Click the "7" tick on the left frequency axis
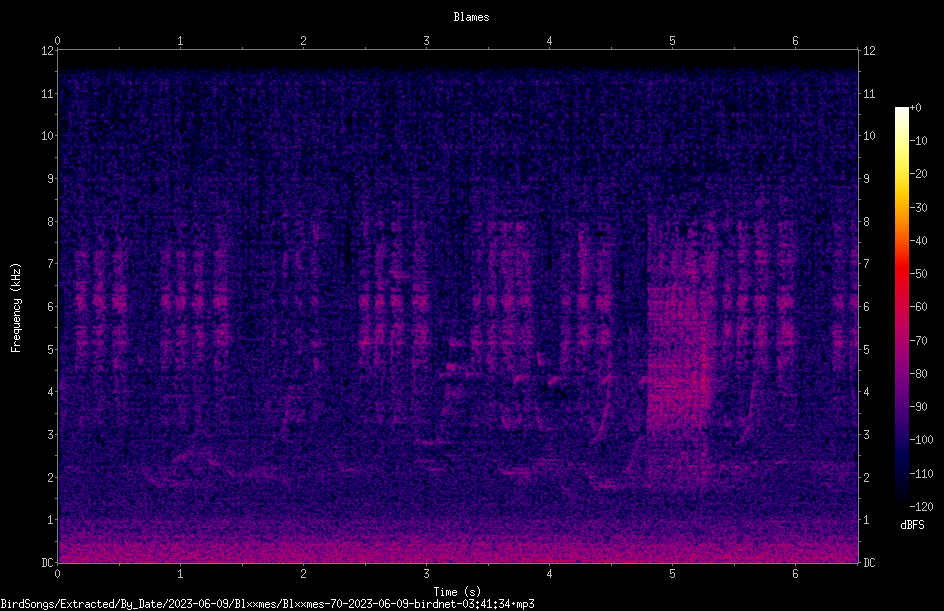This screenshot has width=944, height=611. (x=50, y=264)
